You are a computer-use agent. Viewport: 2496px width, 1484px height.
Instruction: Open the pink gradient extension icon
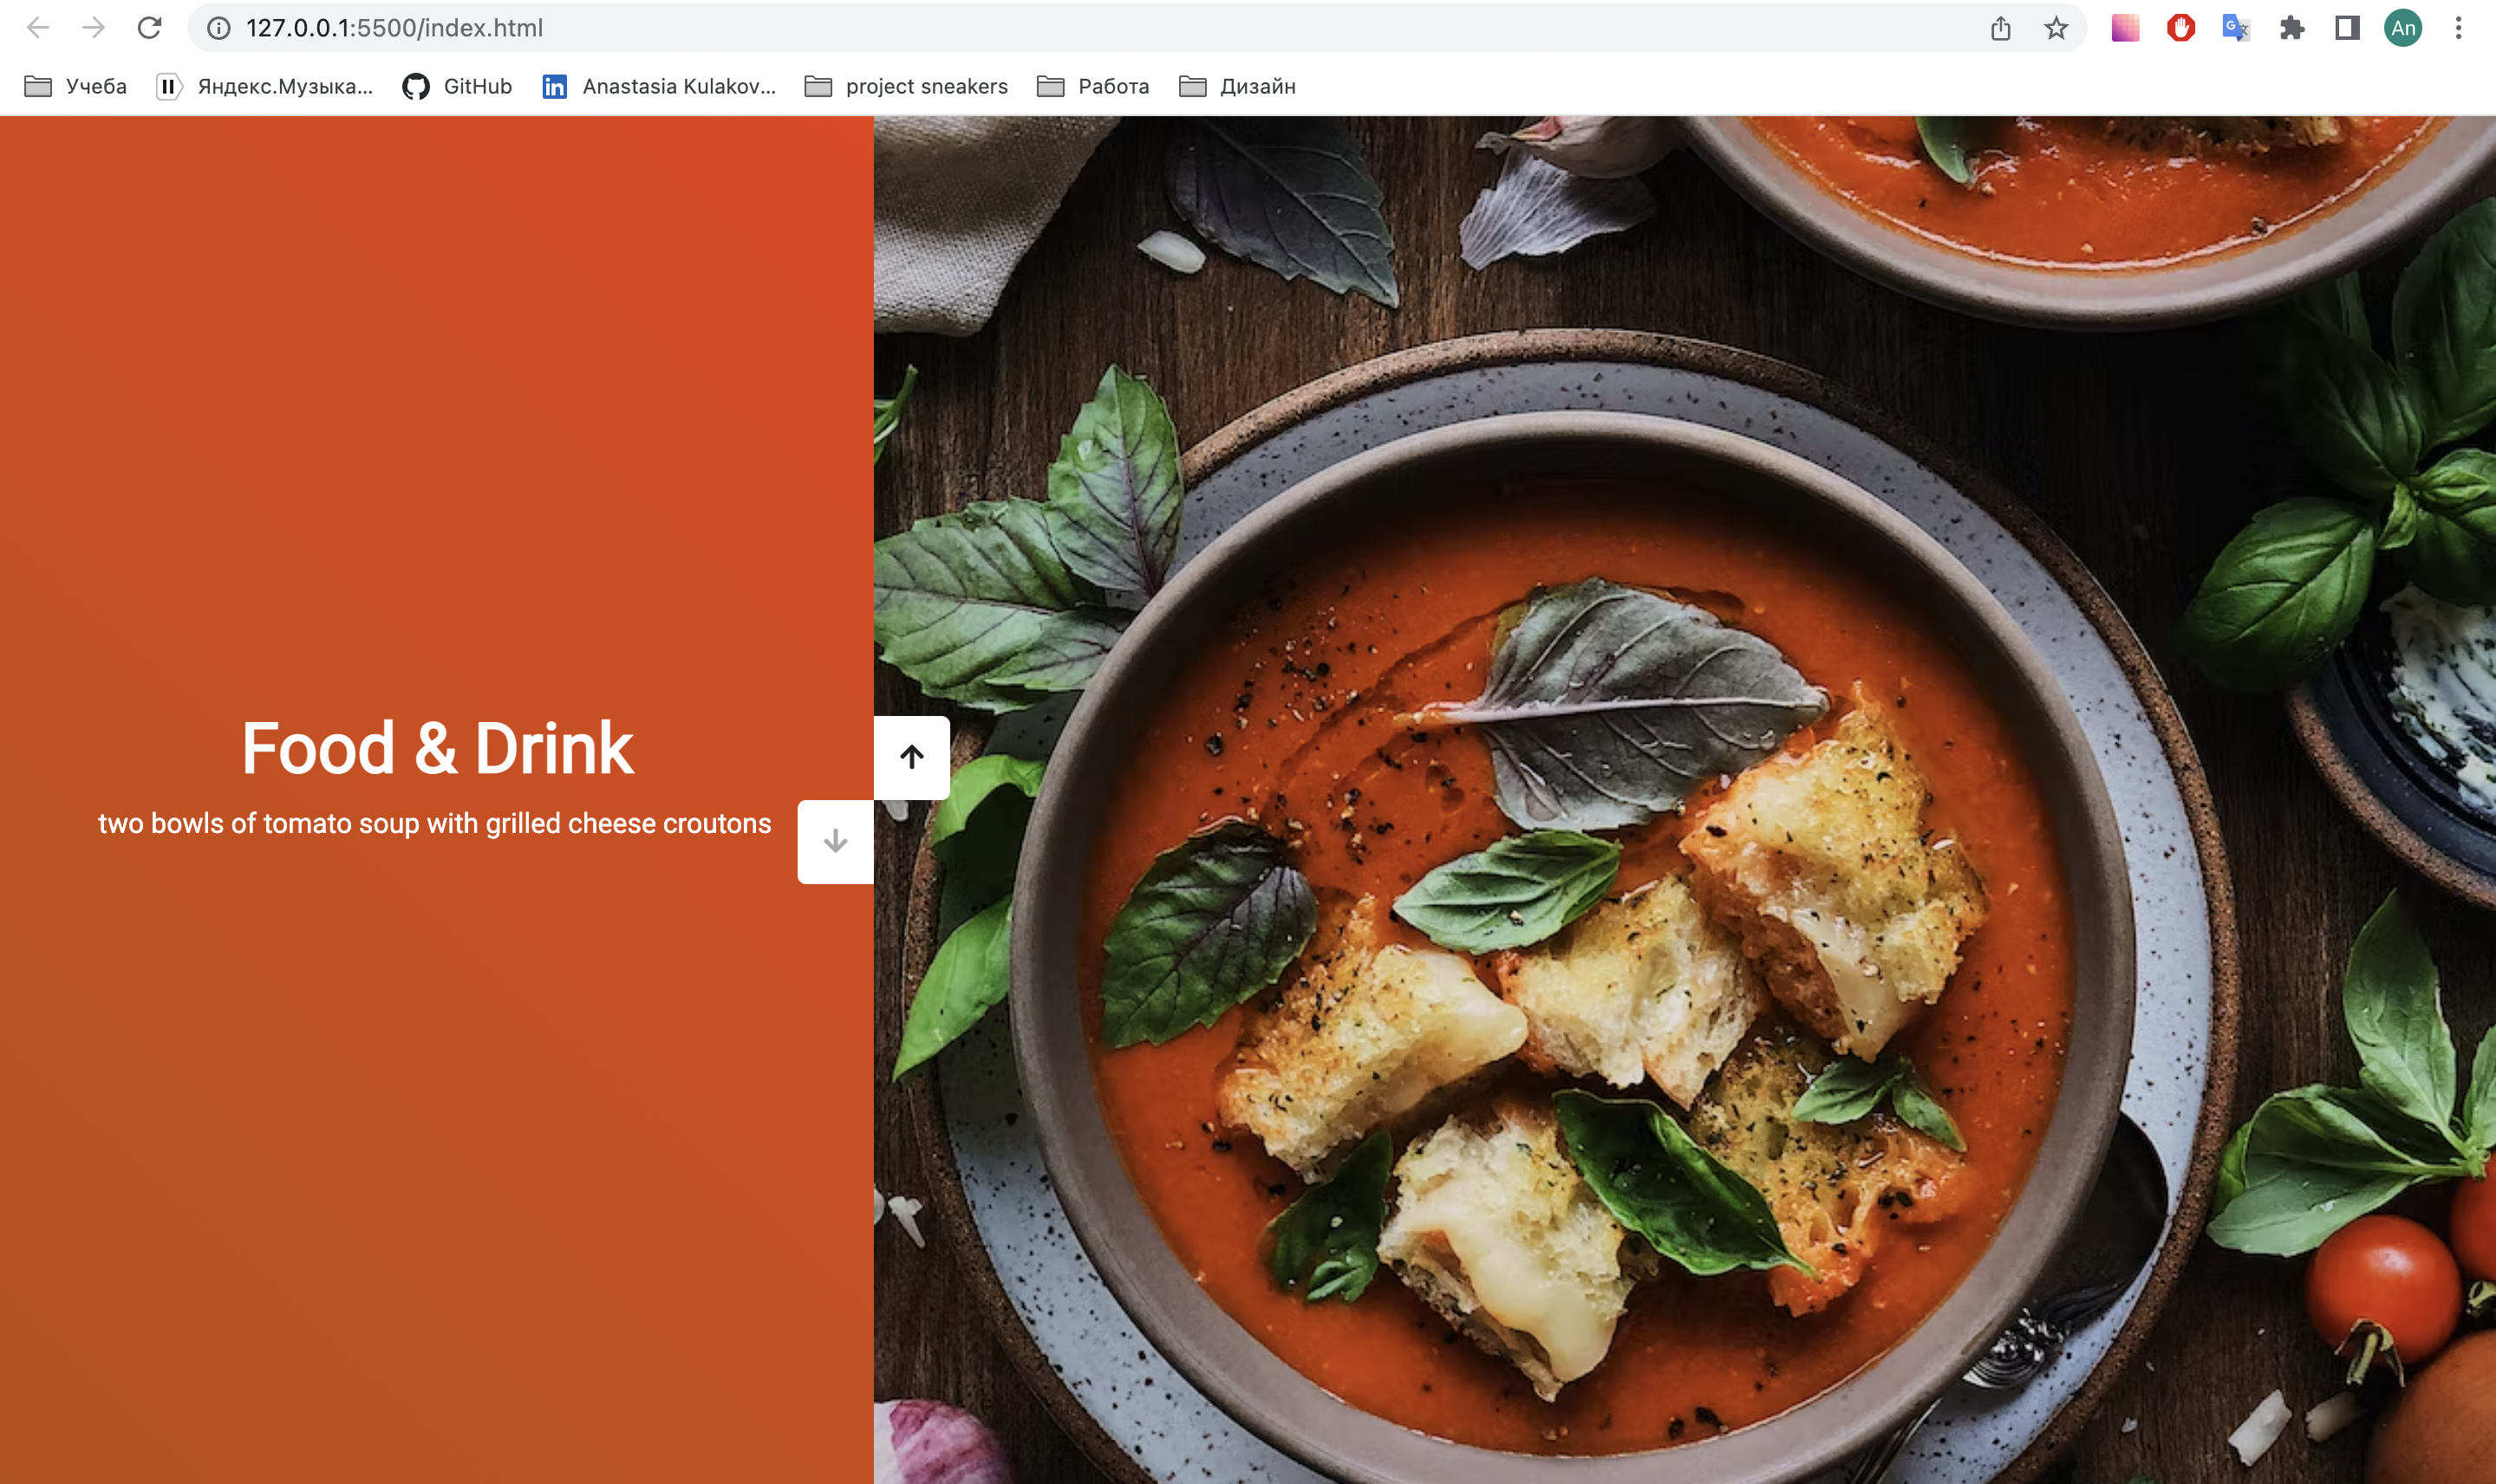(x=2125, y=28)
